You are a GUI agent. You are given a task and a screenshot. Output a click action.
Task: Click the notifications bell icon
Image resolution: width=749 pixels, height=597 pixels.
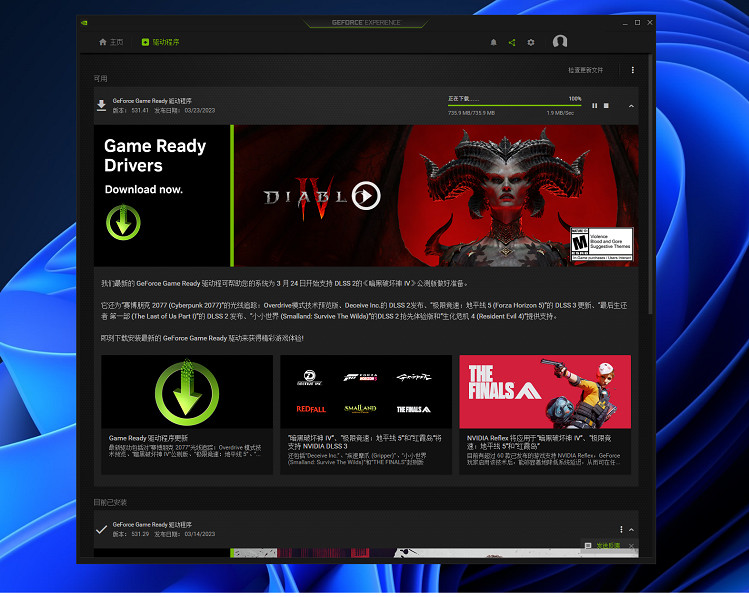[493, 42]
